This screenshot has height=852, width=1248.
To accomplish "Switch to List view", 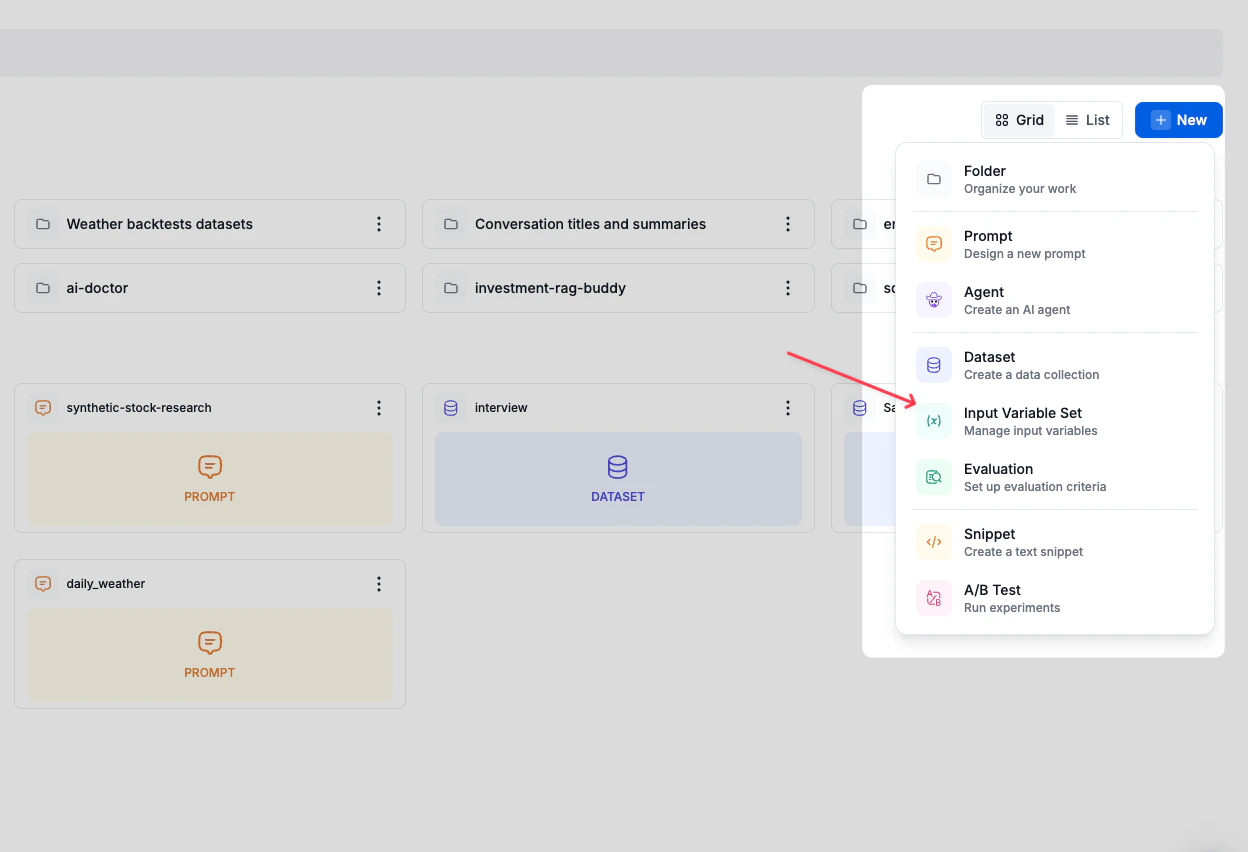I will 1088,119.
